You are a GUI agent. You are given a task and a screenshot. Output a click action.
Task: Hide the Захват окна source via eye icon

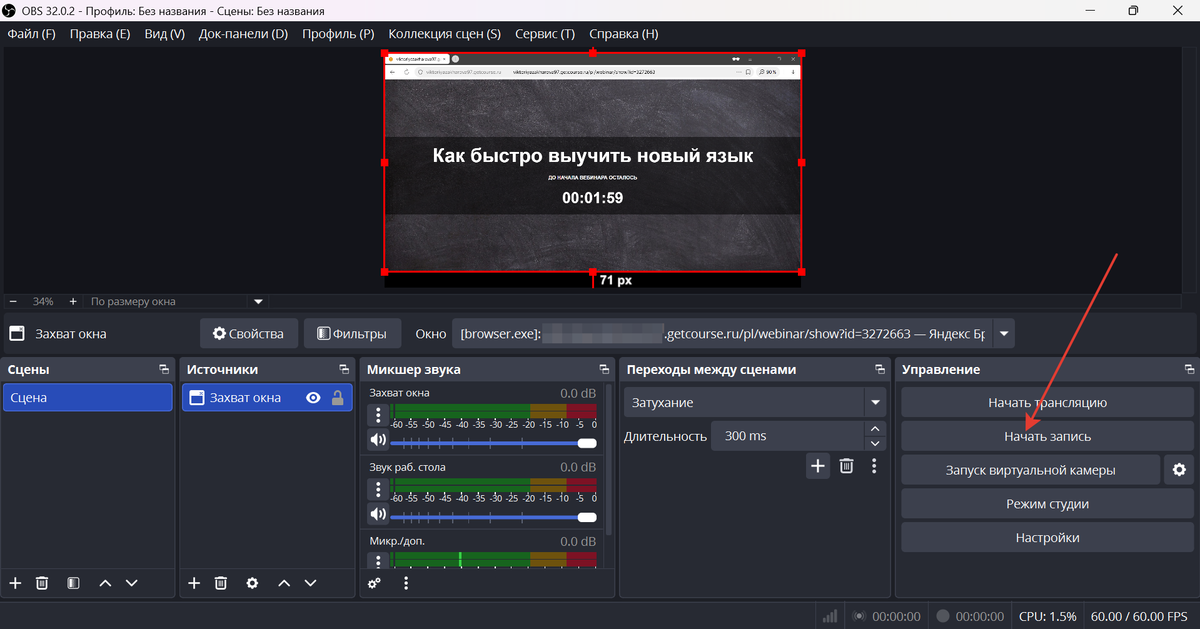(313, 398)
